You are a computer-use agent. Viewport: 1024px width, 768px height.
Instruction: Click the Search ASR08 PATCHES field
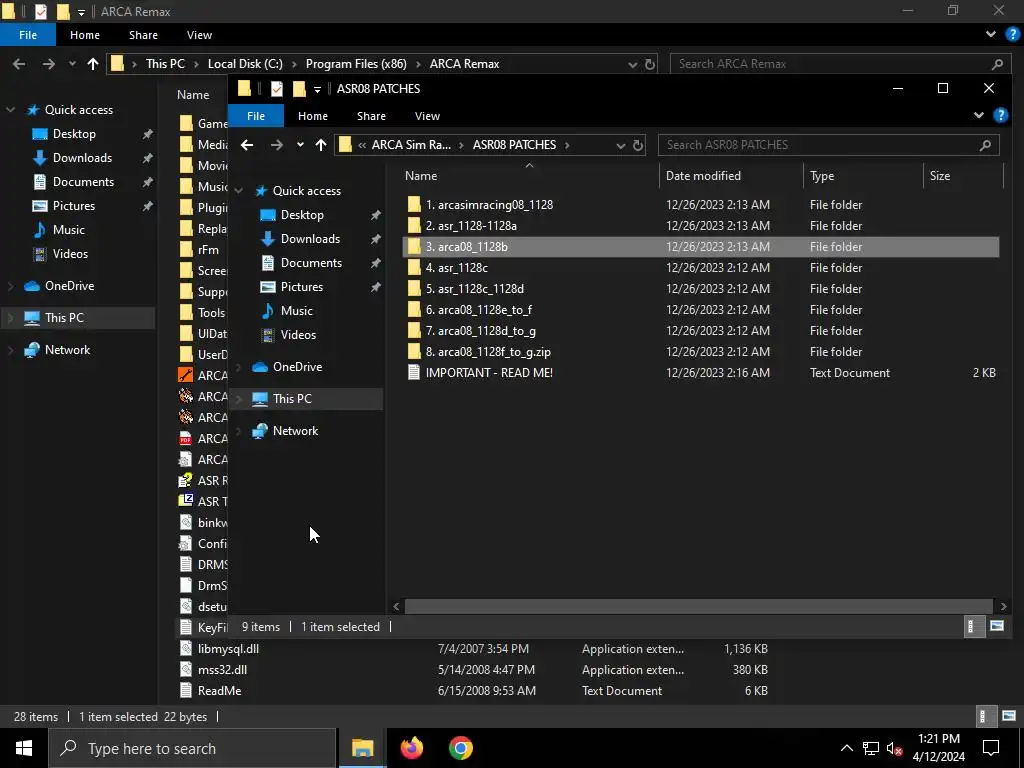[x=828, y=145]
